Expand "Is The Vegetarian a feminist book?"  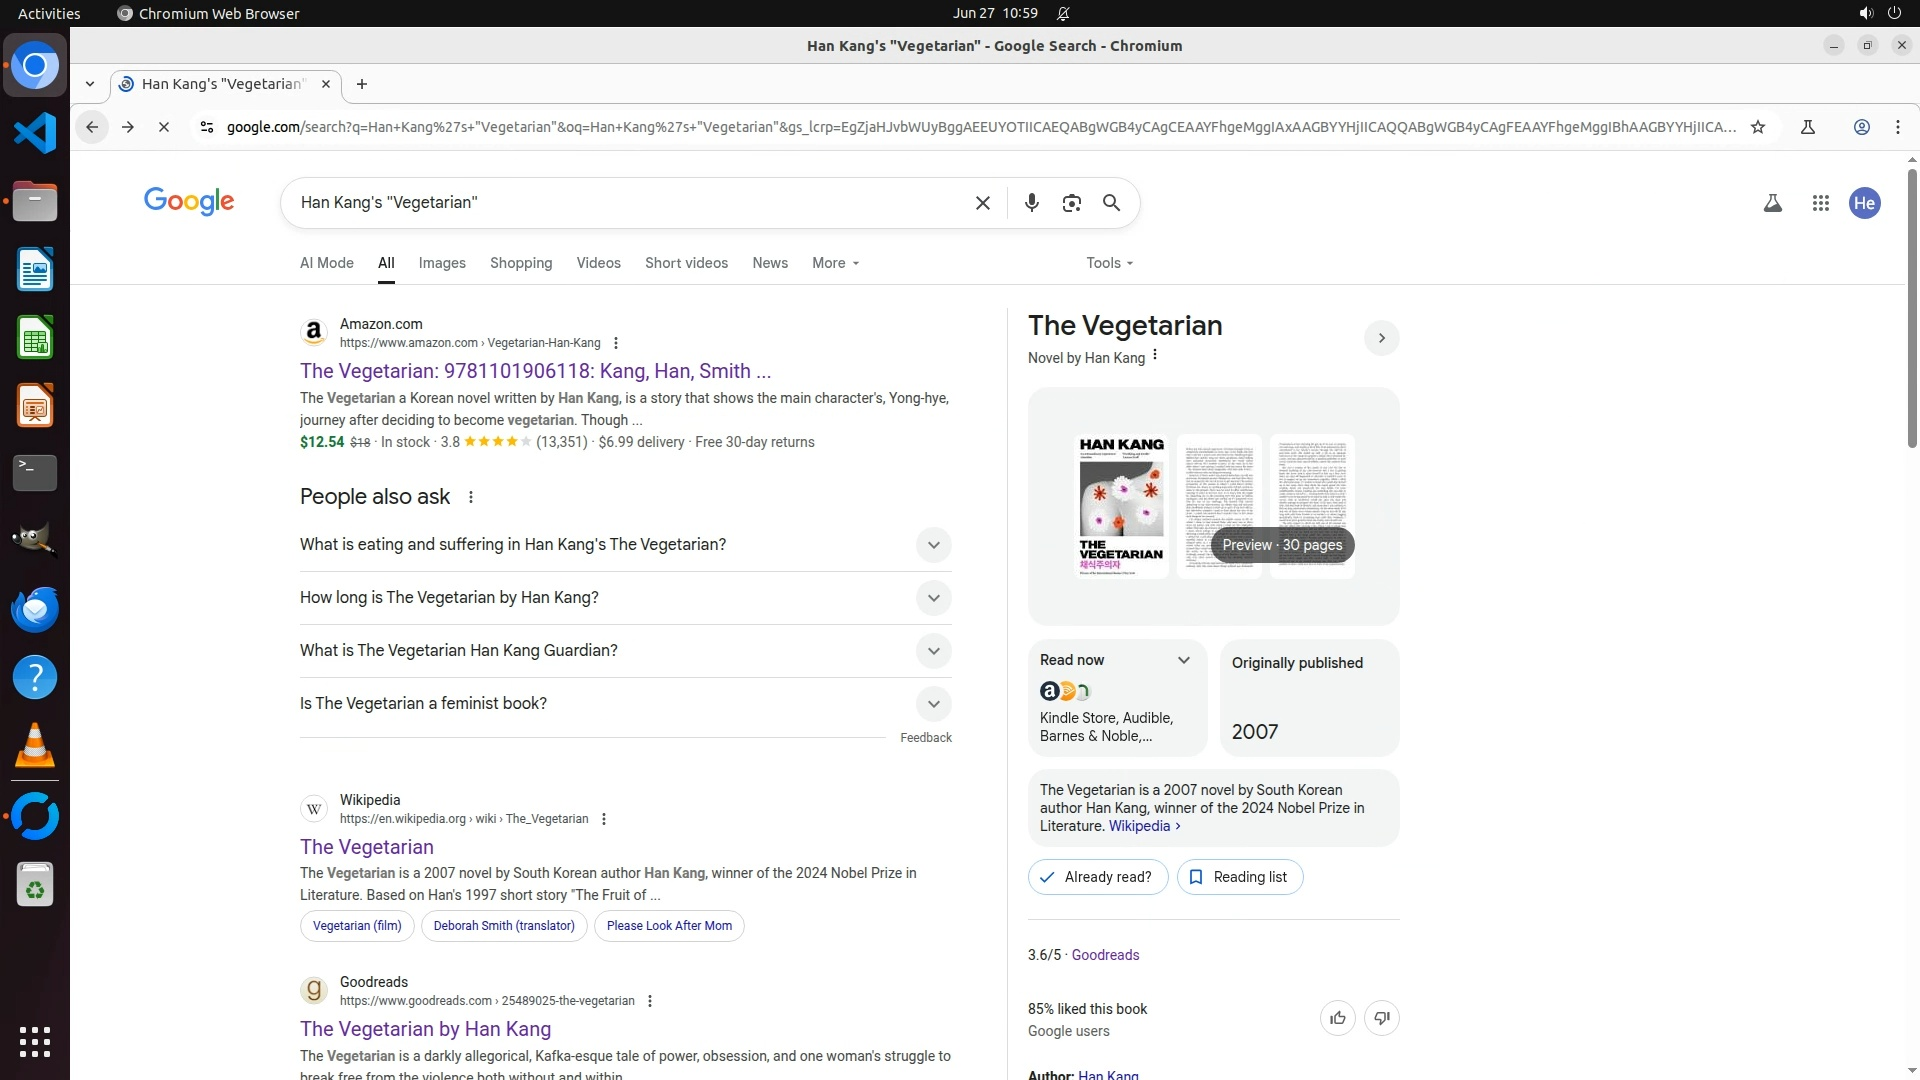pyautogui.click(x=932, y=704)
